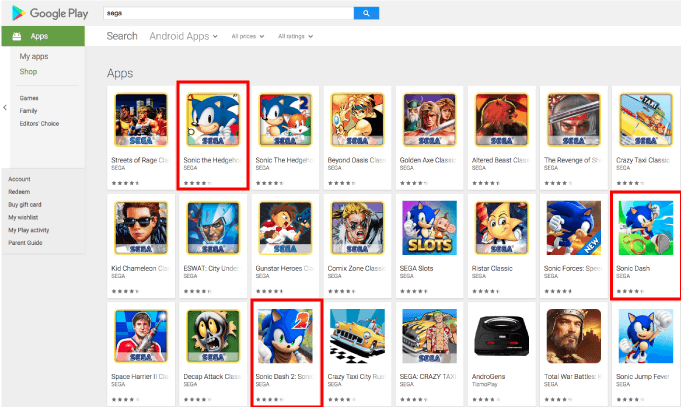The width and height of the screenshot is (681, 407).
Task: Click the Golden Axe Classic app icon
Action: pyautogui.click(x=430, y=120)
